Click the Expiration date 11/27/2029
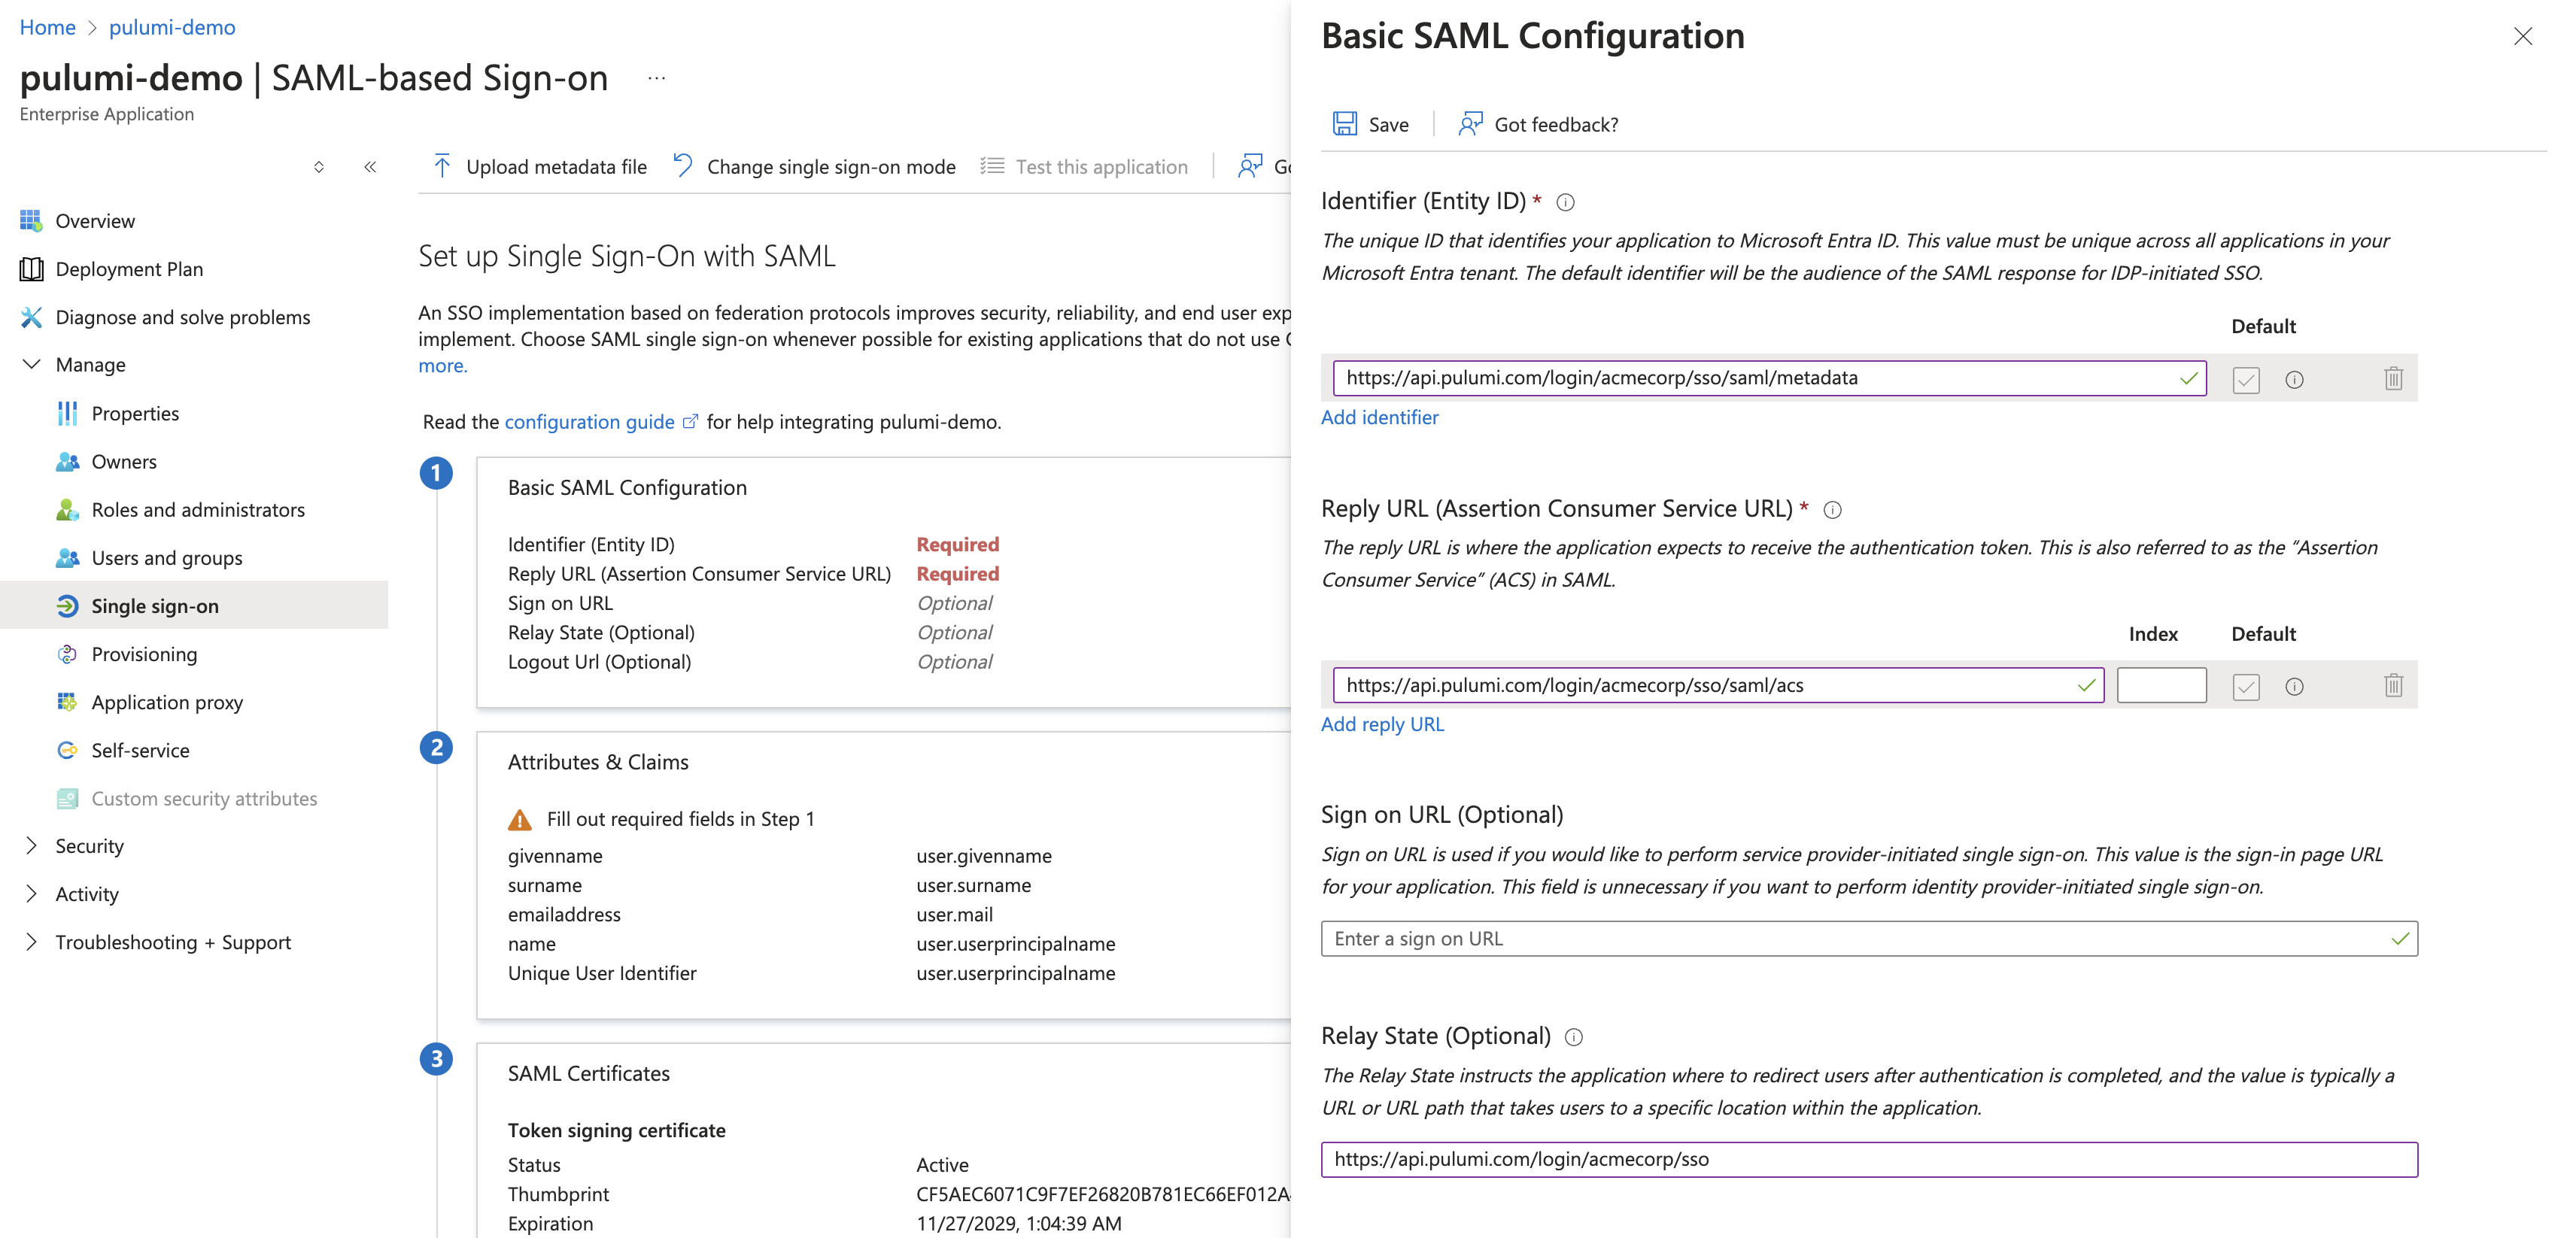The height and width of the screenshot is (1238, 2576). [x=1019, y=1223]
